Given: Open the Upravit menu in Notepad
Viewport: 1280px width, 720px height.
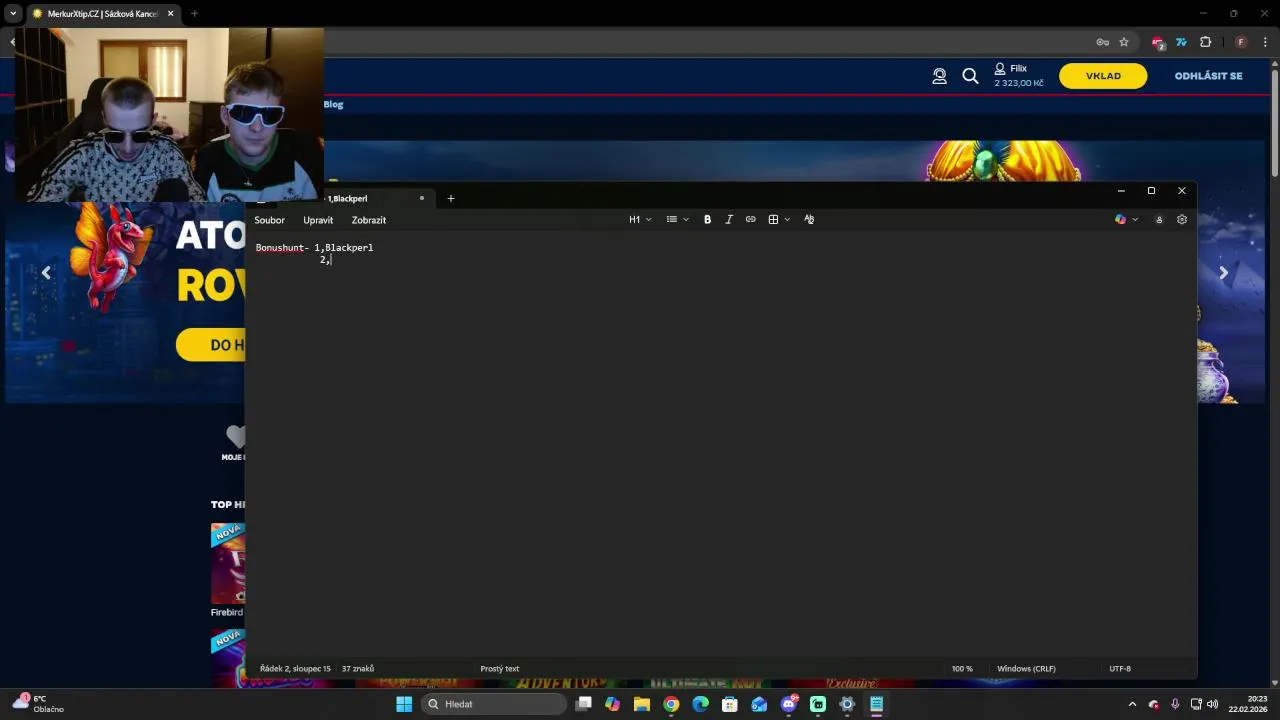Looking at the screenshot, I should click(x=318, y=220).
